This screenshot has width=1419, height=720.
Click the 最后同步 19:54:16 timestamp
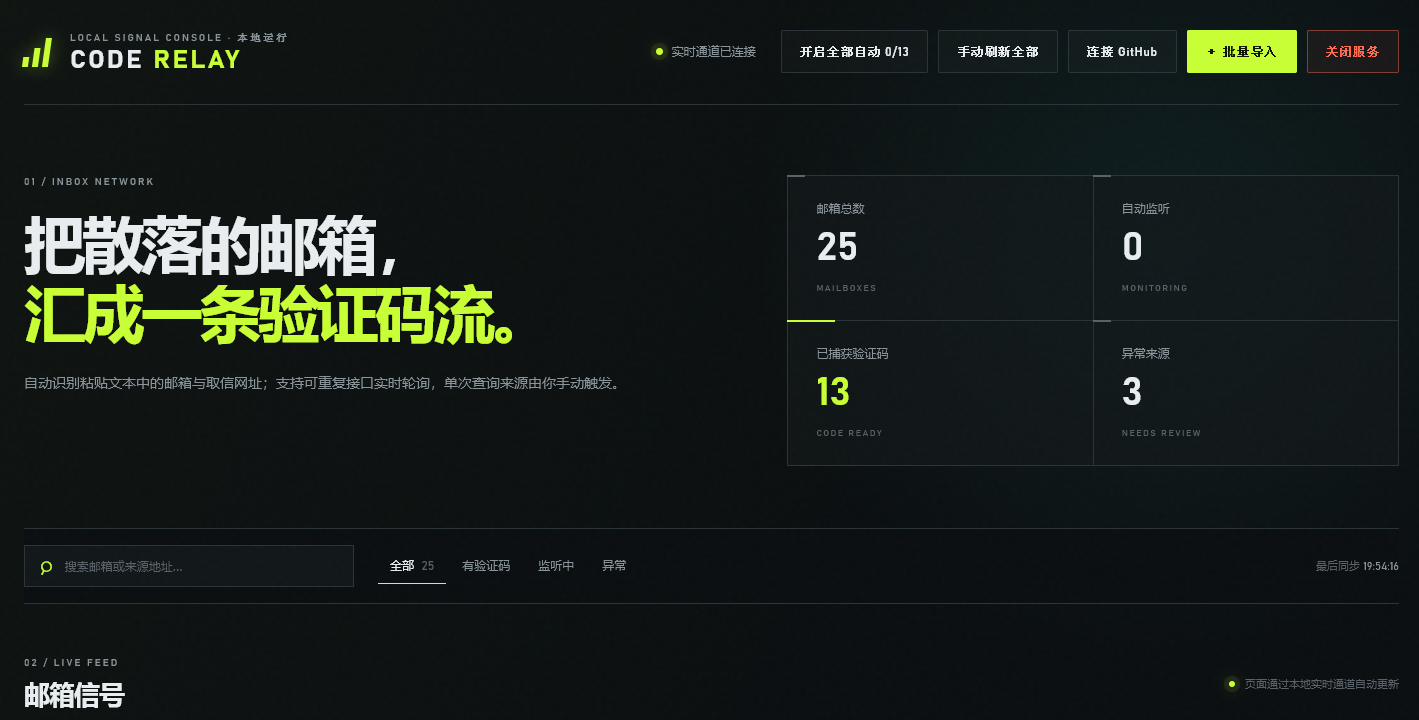[1357, 566]
